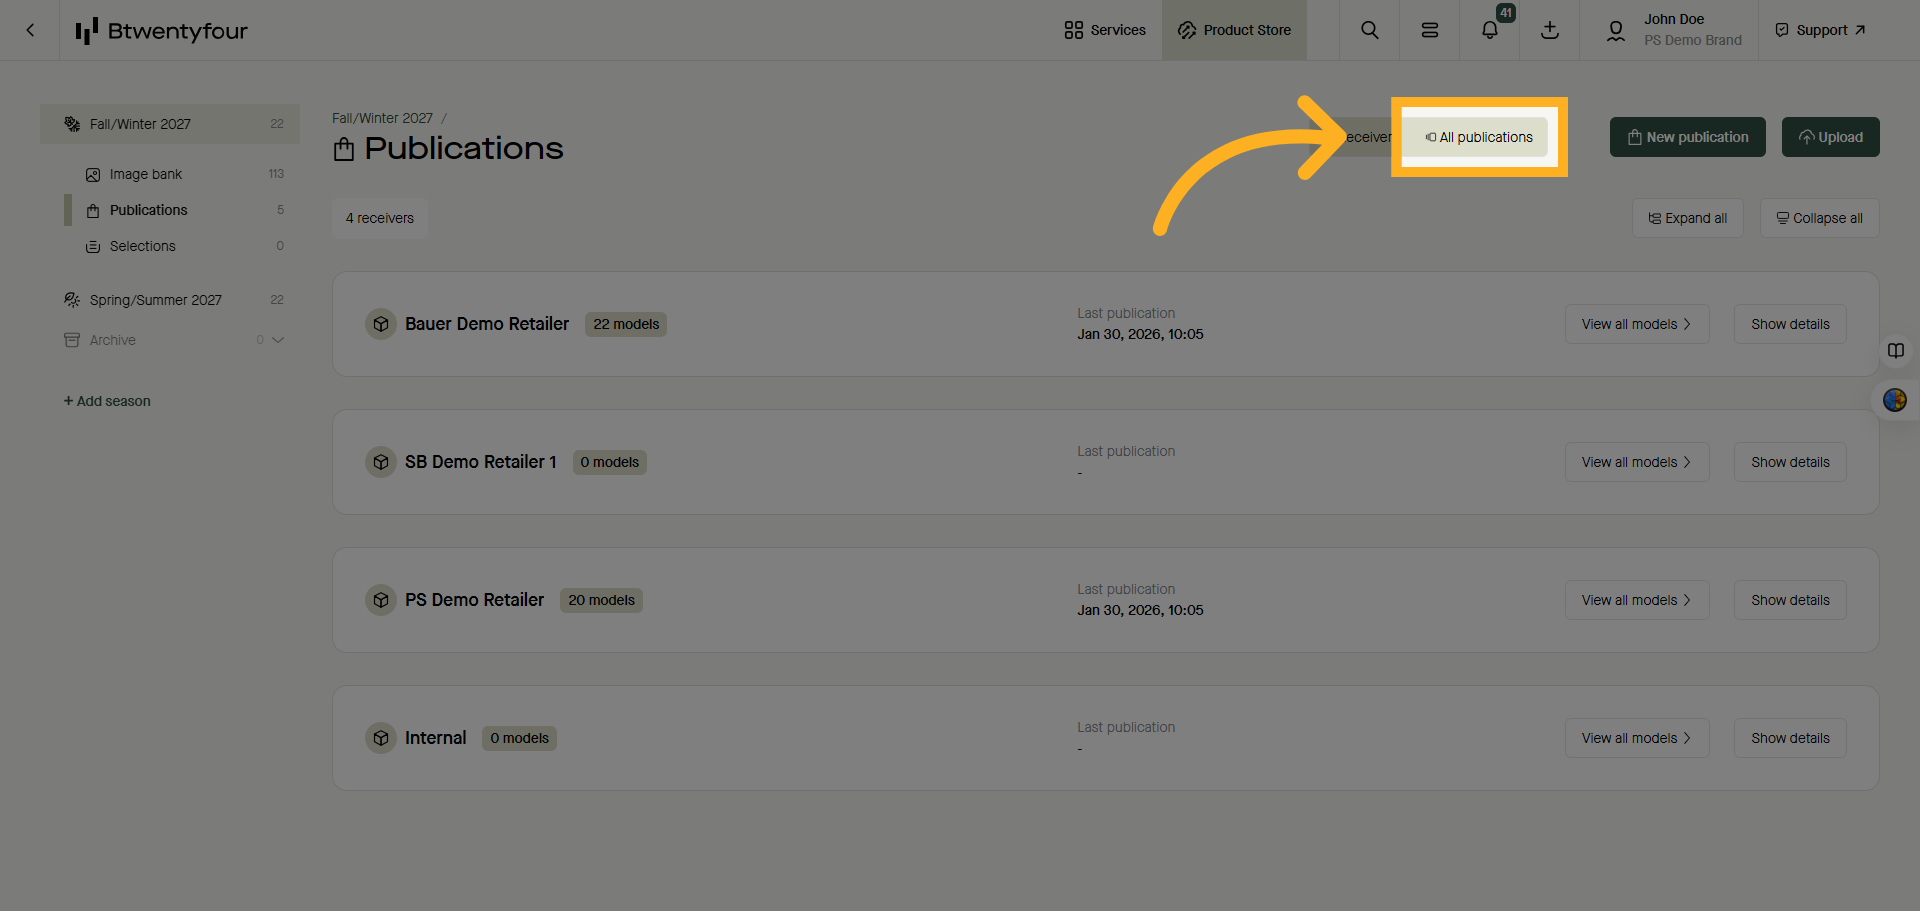
Task: Switch to the Services menu
Action: (x=1104, y=30)
